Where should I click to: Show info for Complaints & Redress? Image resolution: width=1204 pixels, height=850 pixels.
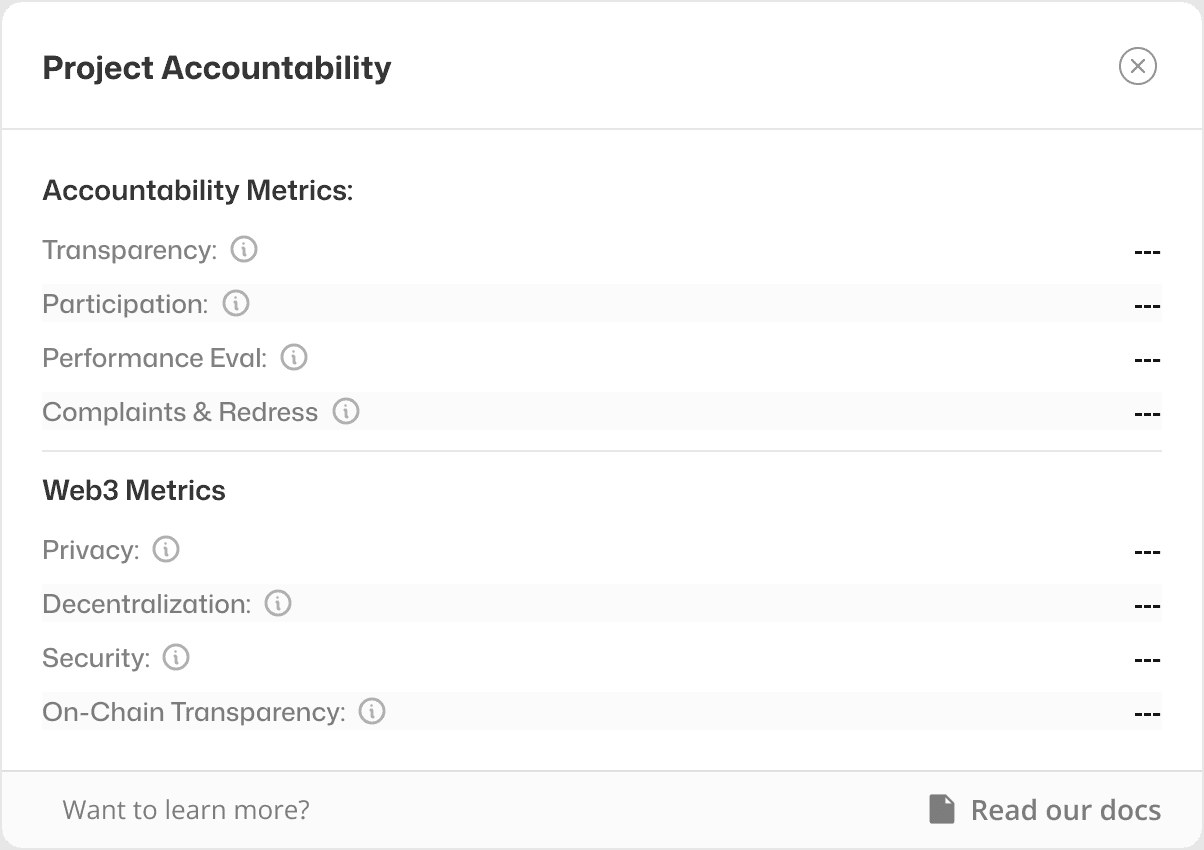click(x=346, y=411)
